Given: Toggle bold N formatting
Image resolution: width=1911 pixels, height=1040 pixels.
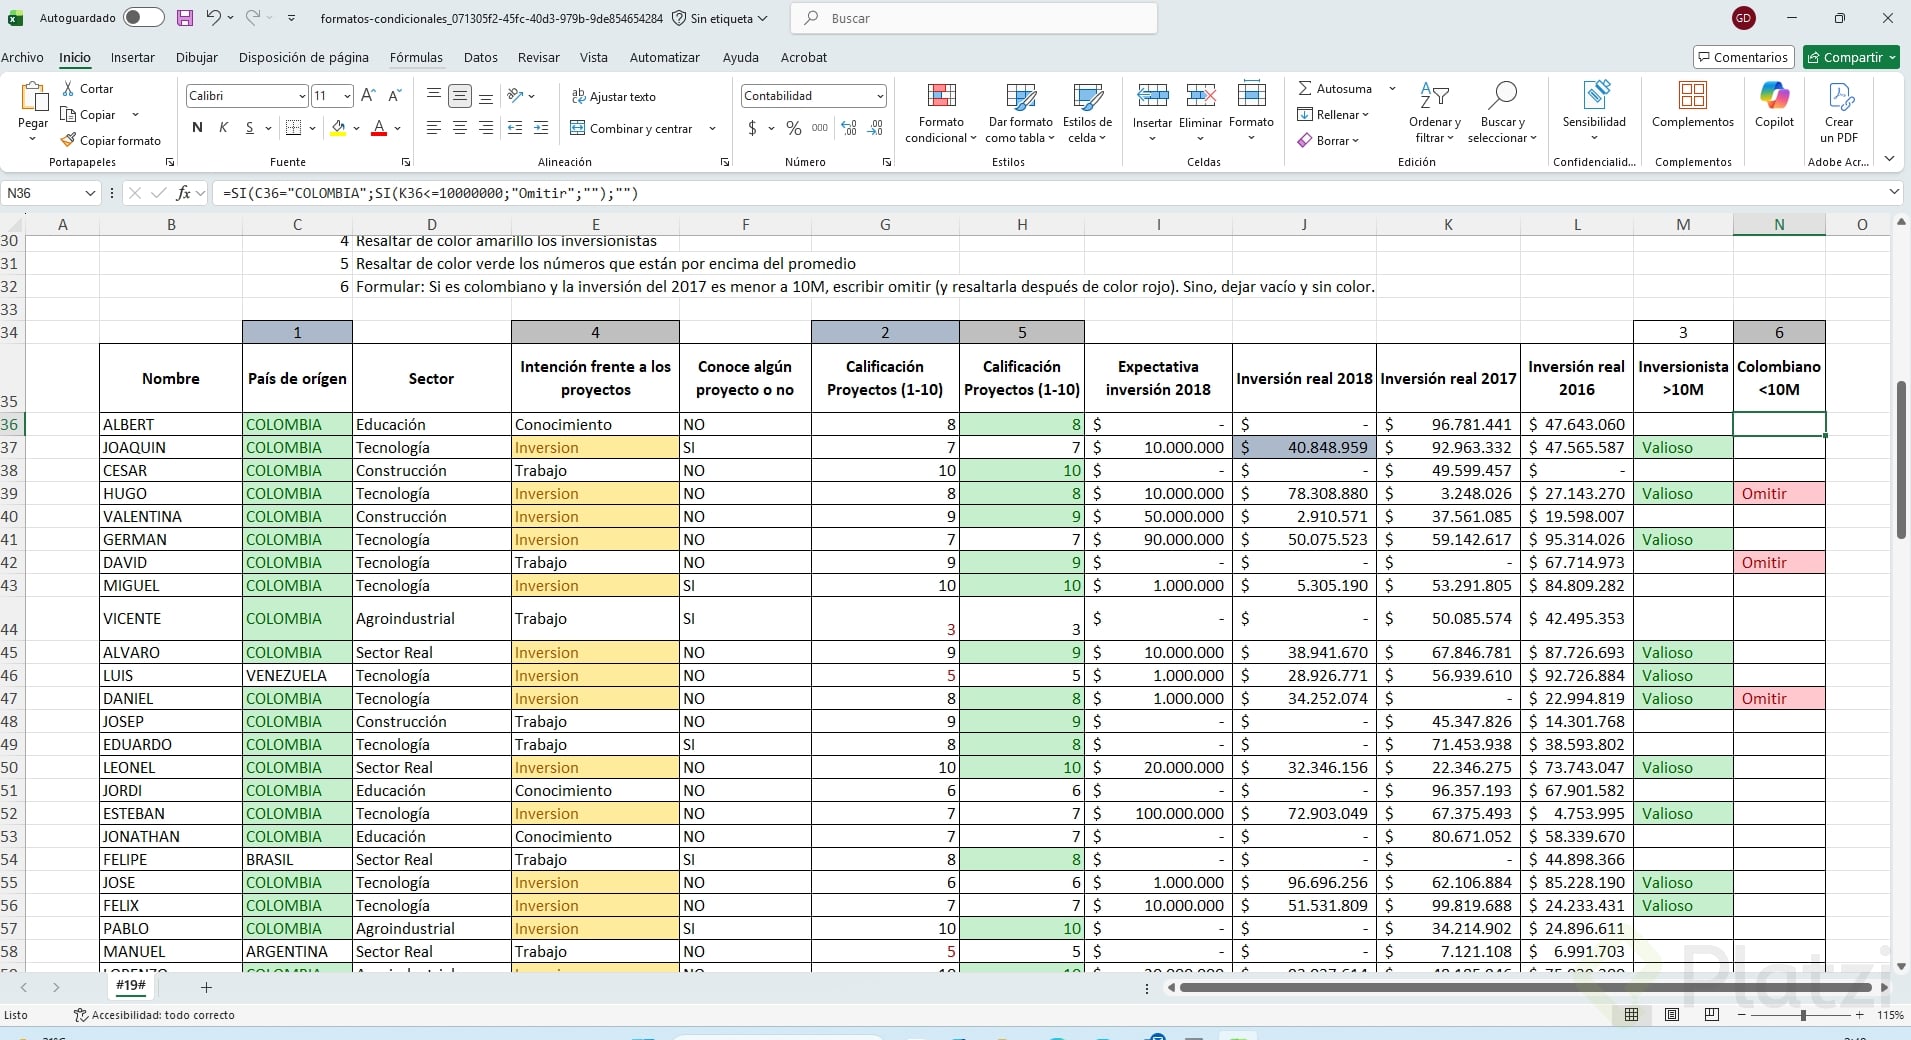Looking at the screenshot, I should click(x=197, y=128).
